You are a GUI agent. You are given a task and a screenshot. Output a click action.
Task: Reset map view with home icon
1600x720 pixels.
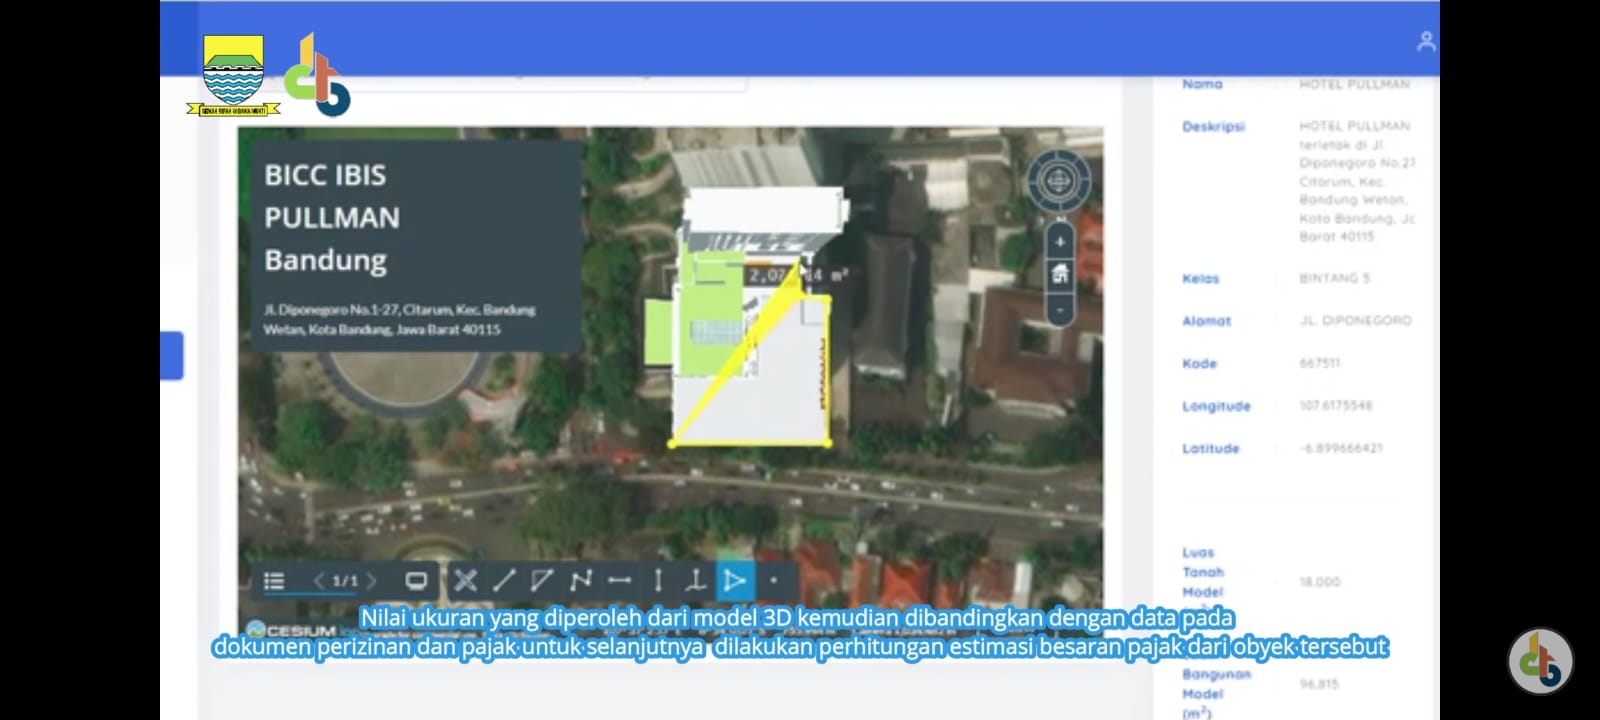click(1060, 274)
